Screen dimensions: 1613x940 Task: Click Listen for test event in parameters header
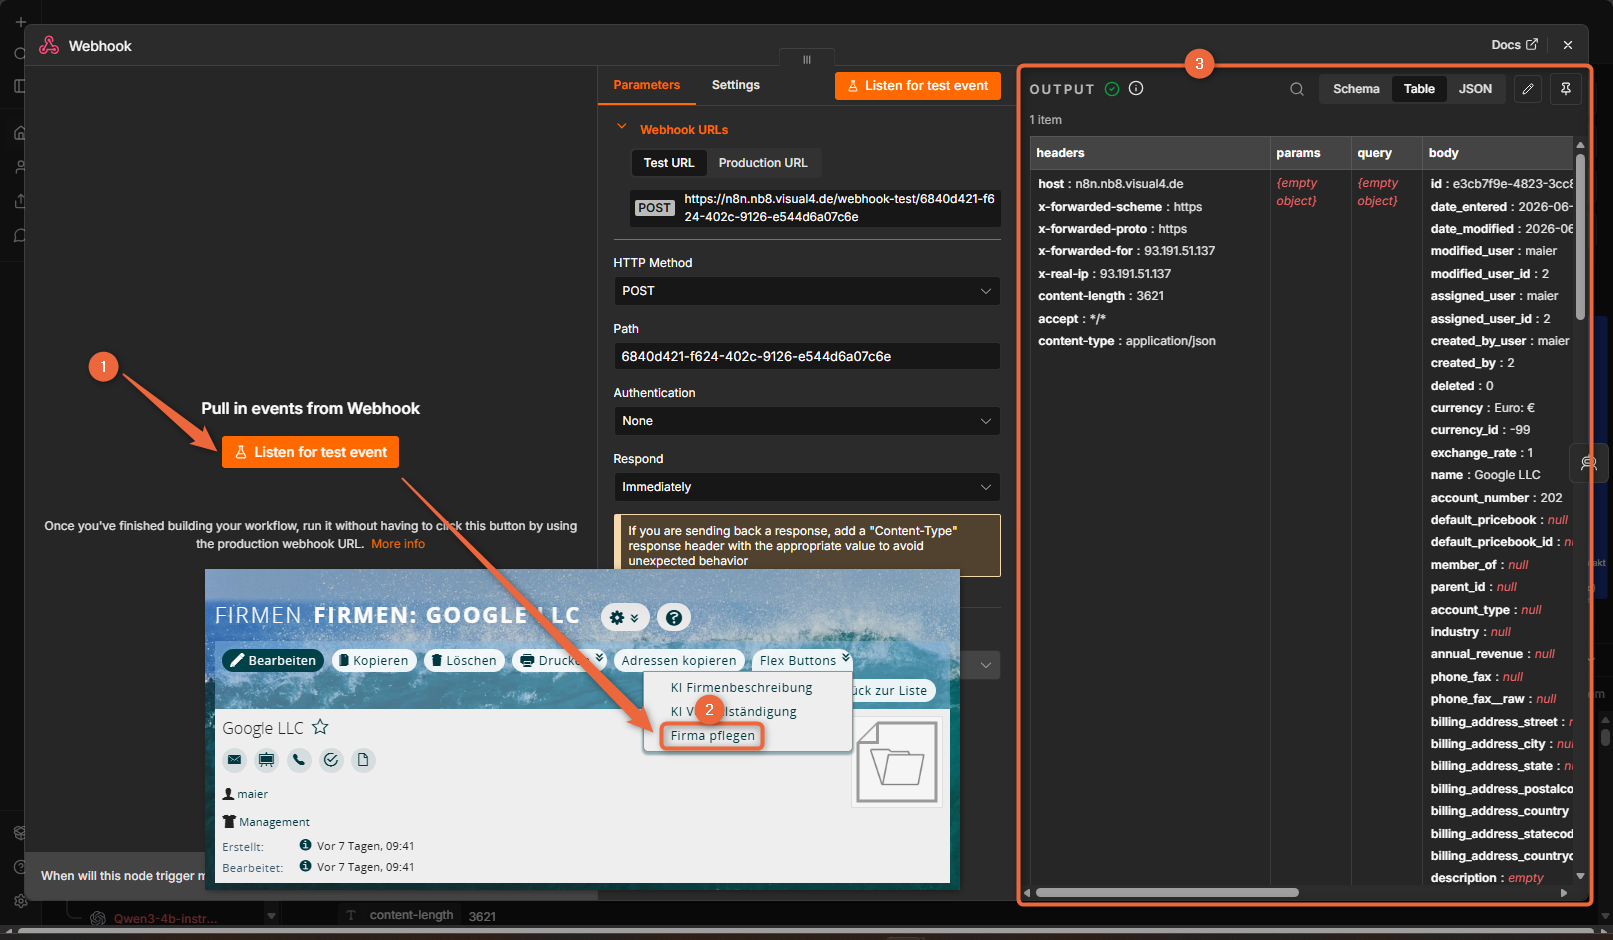918,86
